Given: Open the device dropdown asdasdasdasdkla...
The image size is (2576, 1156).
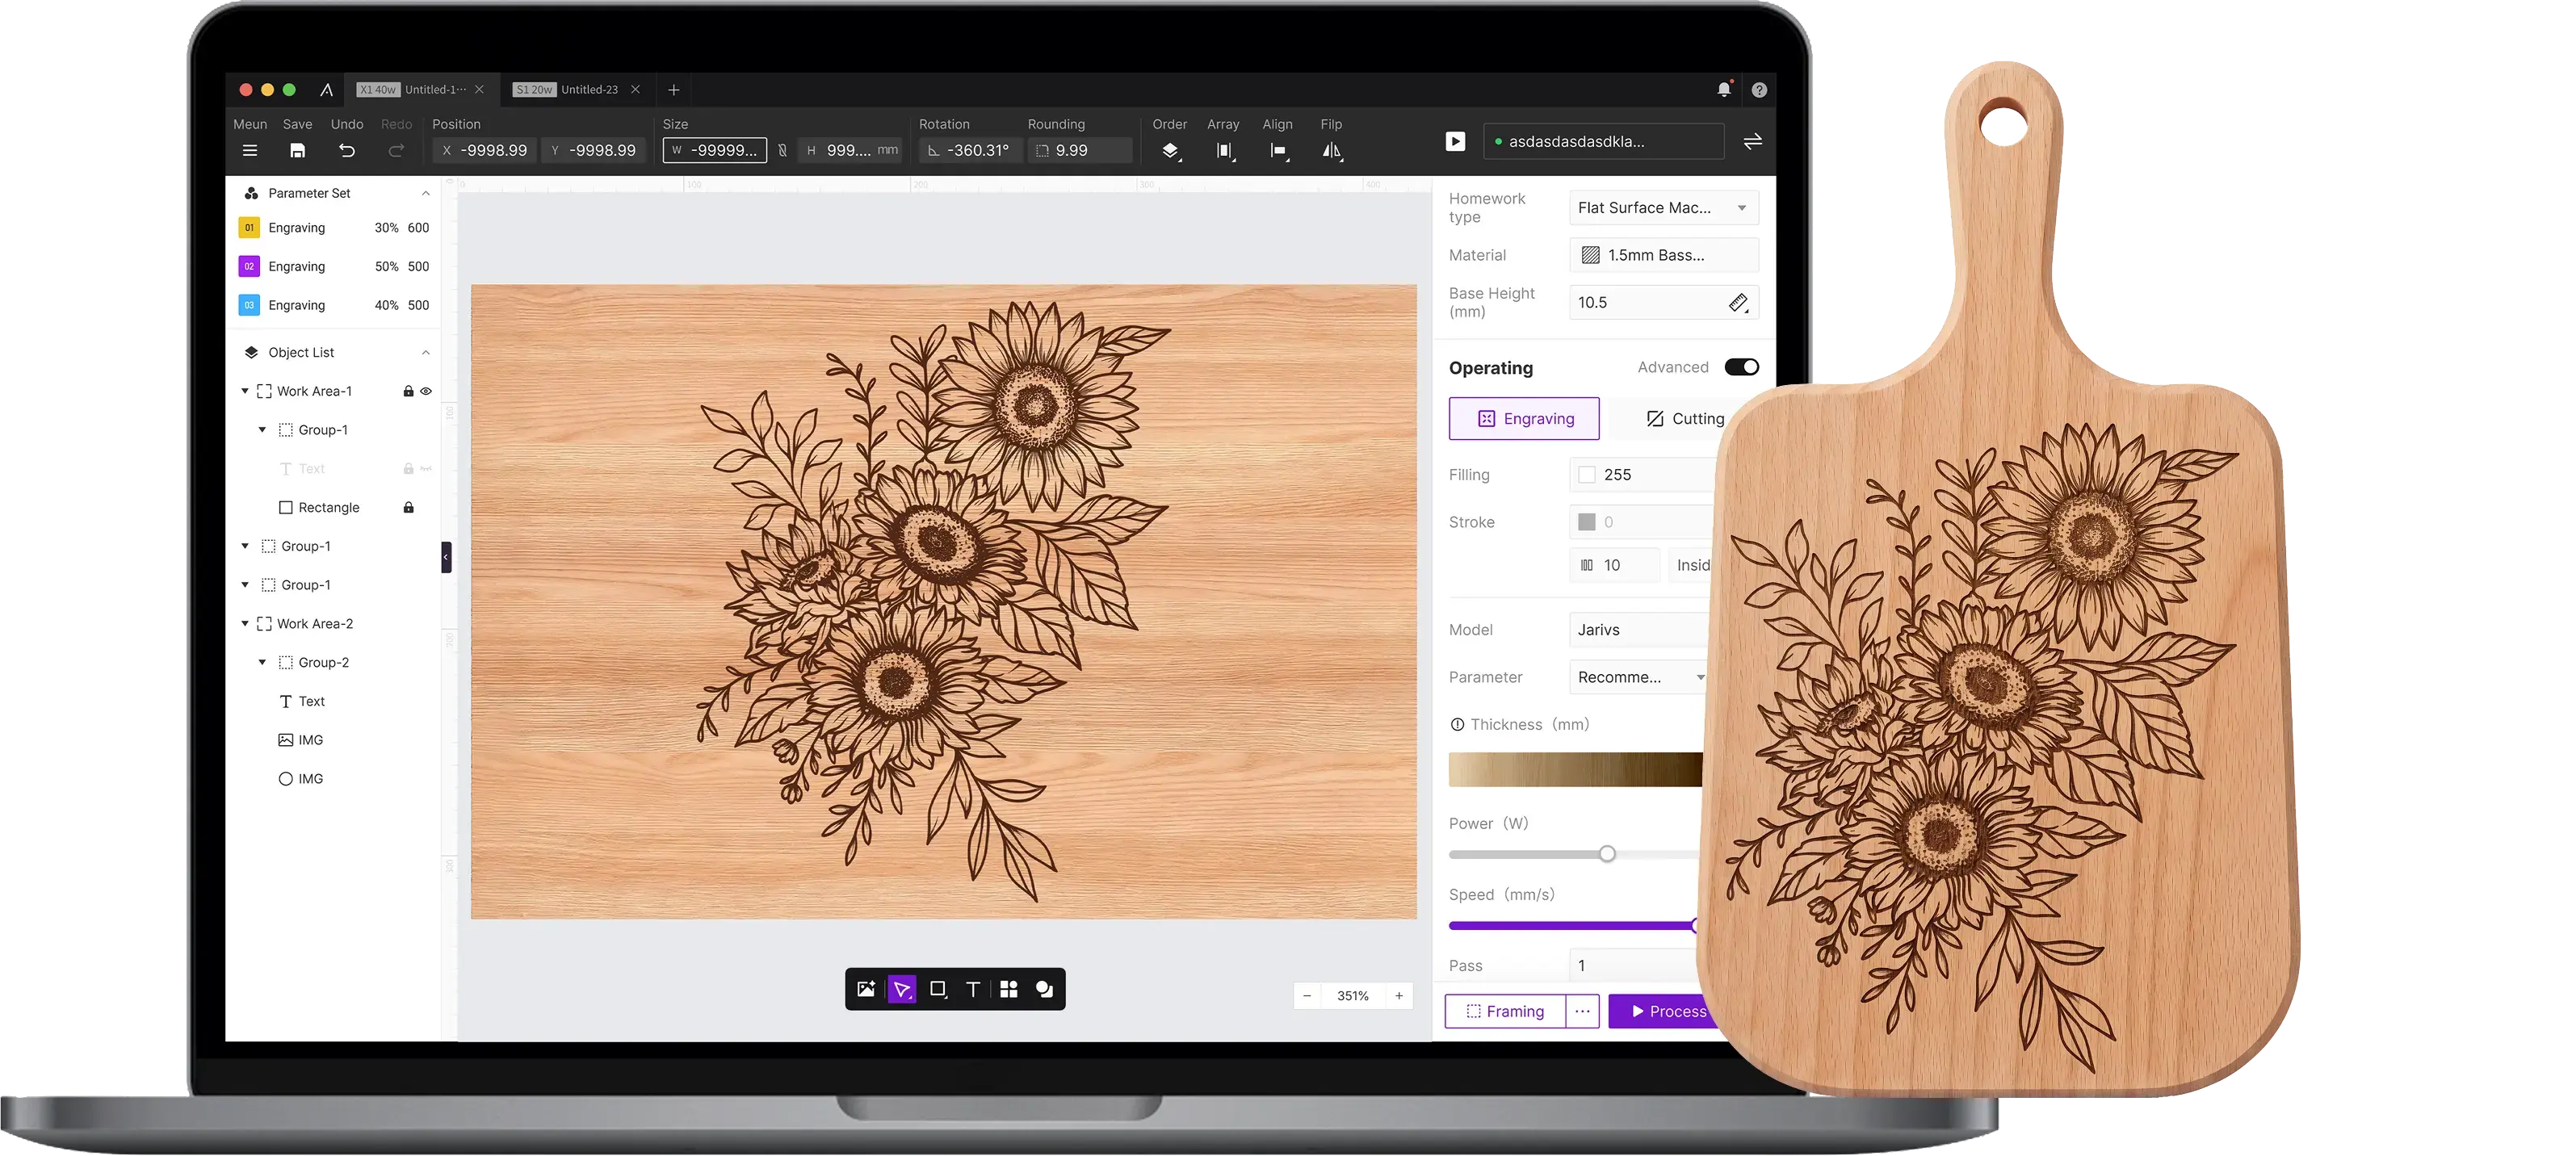Looking at the screenshot, I should [1604, 142].
